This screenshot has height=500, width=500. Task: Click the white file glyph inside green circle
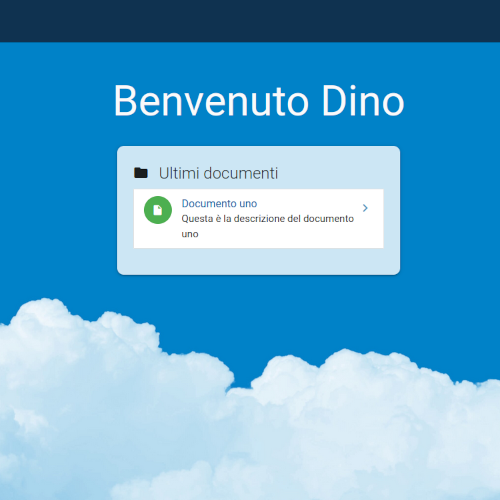coord(158,210)
